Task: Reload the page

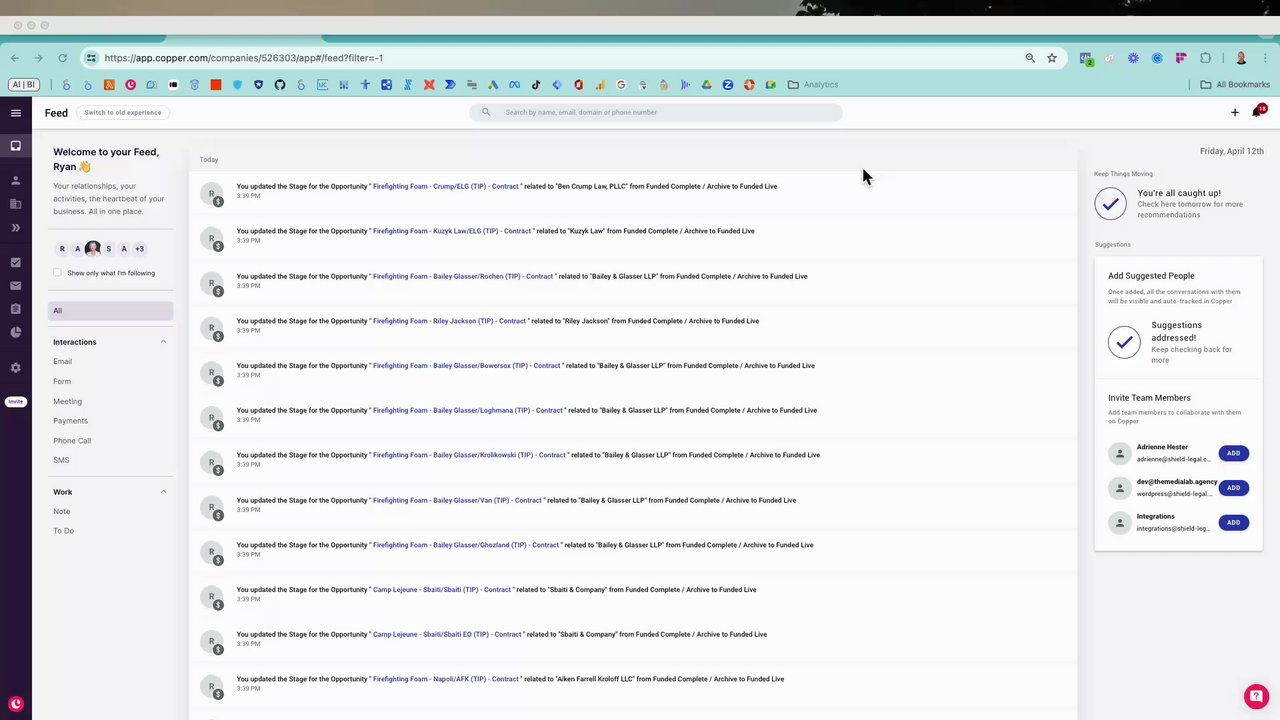Action: 62,58
